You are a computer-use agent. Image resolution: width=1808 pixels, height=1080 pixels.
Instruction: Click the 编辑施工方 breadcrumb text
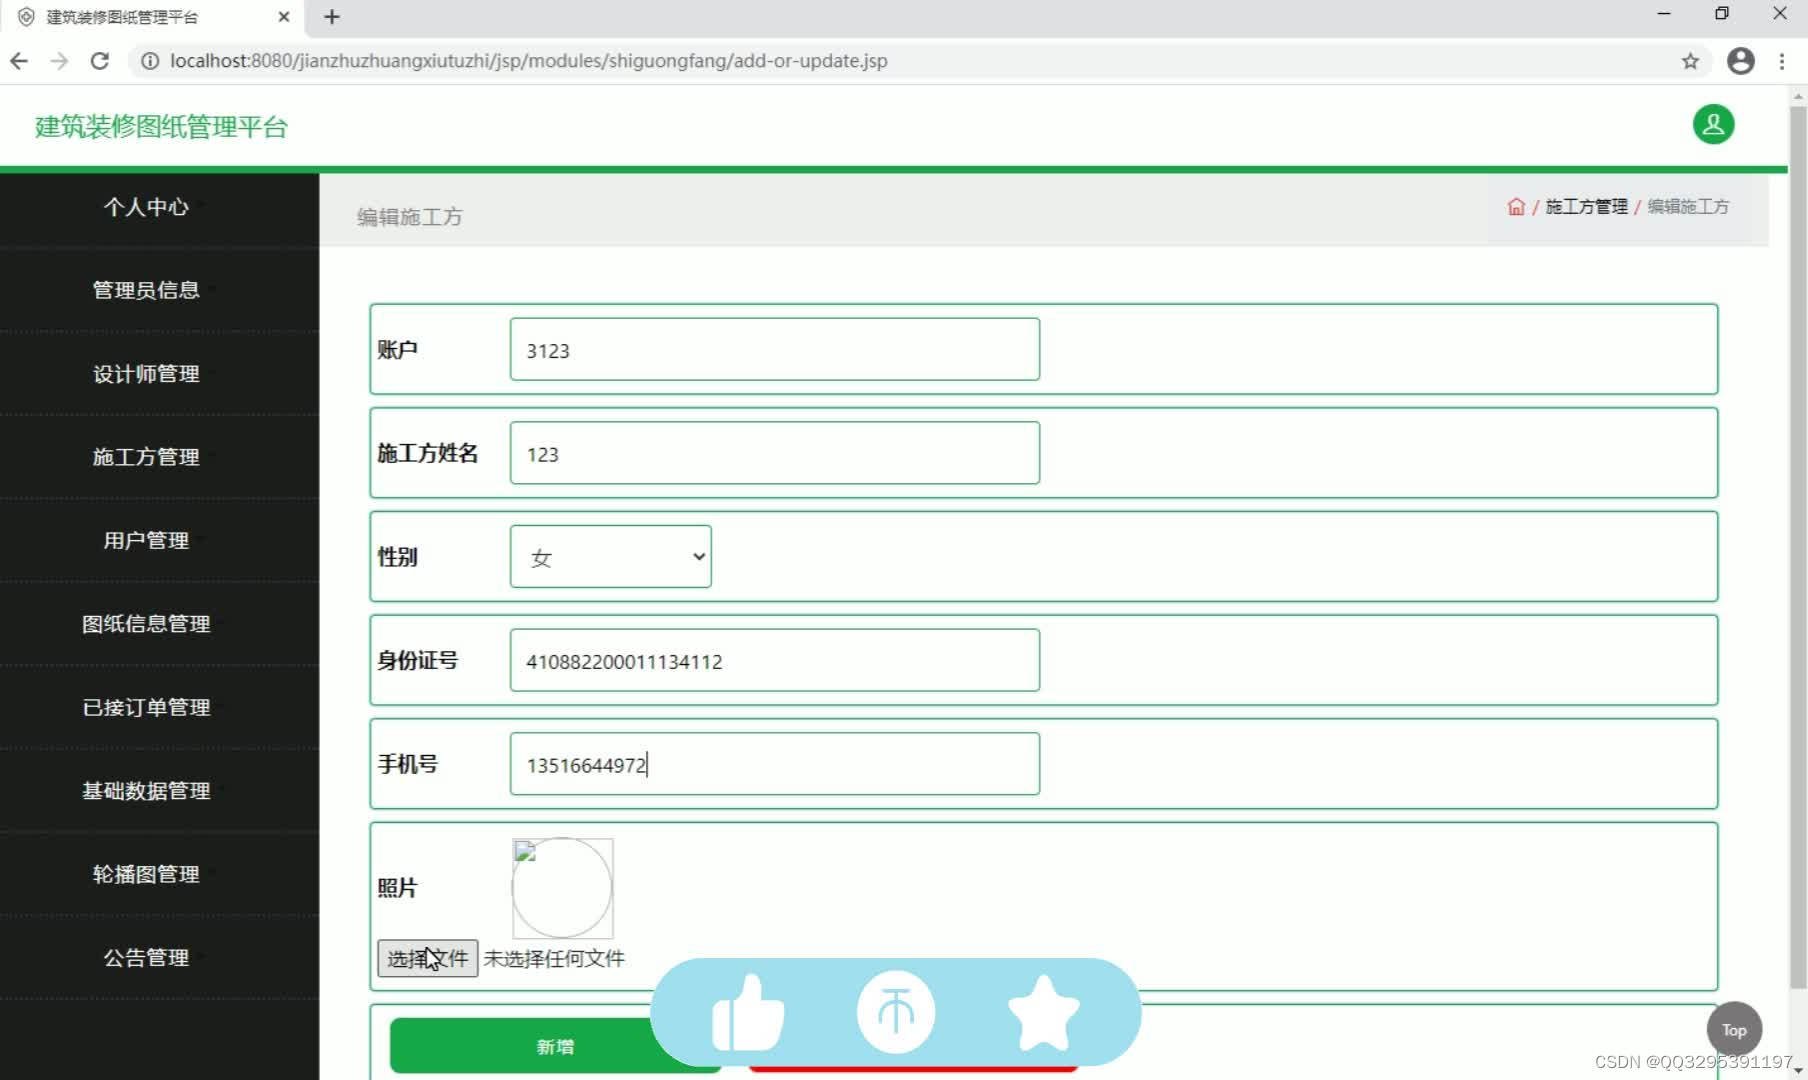coord(1688,207)
